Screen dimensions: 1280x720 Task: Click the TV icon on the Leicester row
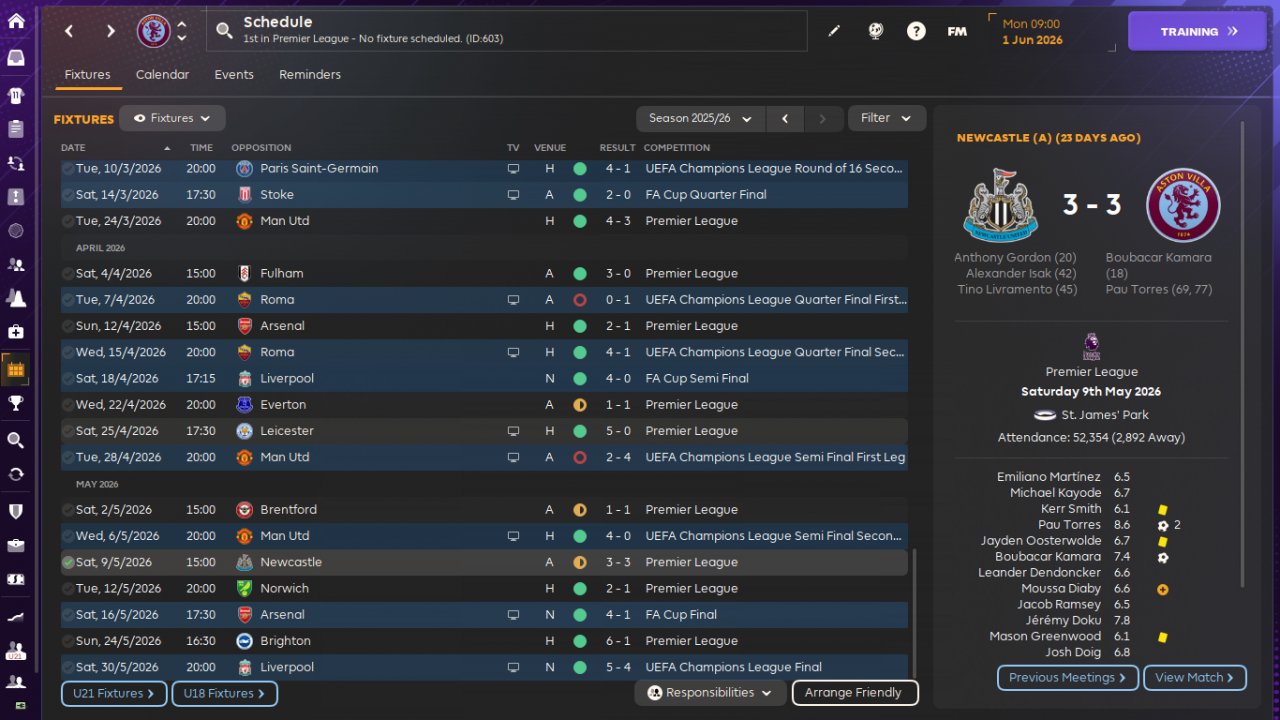point(513,431)
